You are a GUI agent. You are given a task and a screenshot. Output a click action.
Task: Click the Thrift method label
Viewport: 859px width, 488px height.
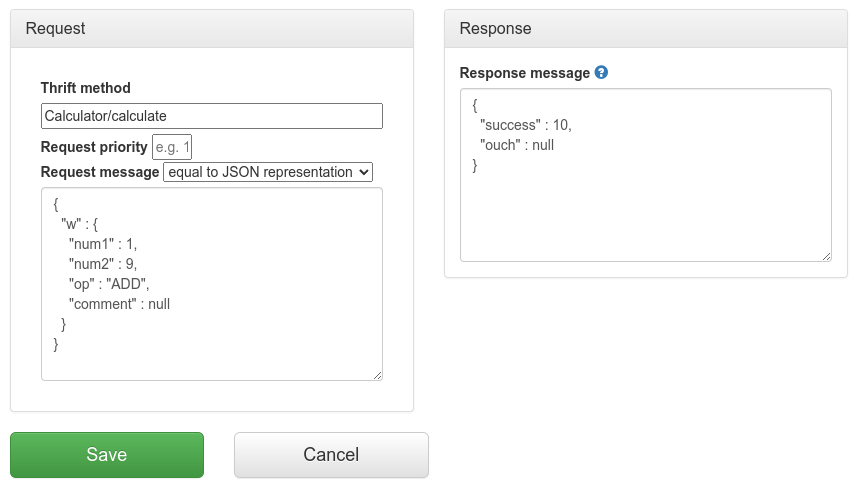[x=85, y=88]
